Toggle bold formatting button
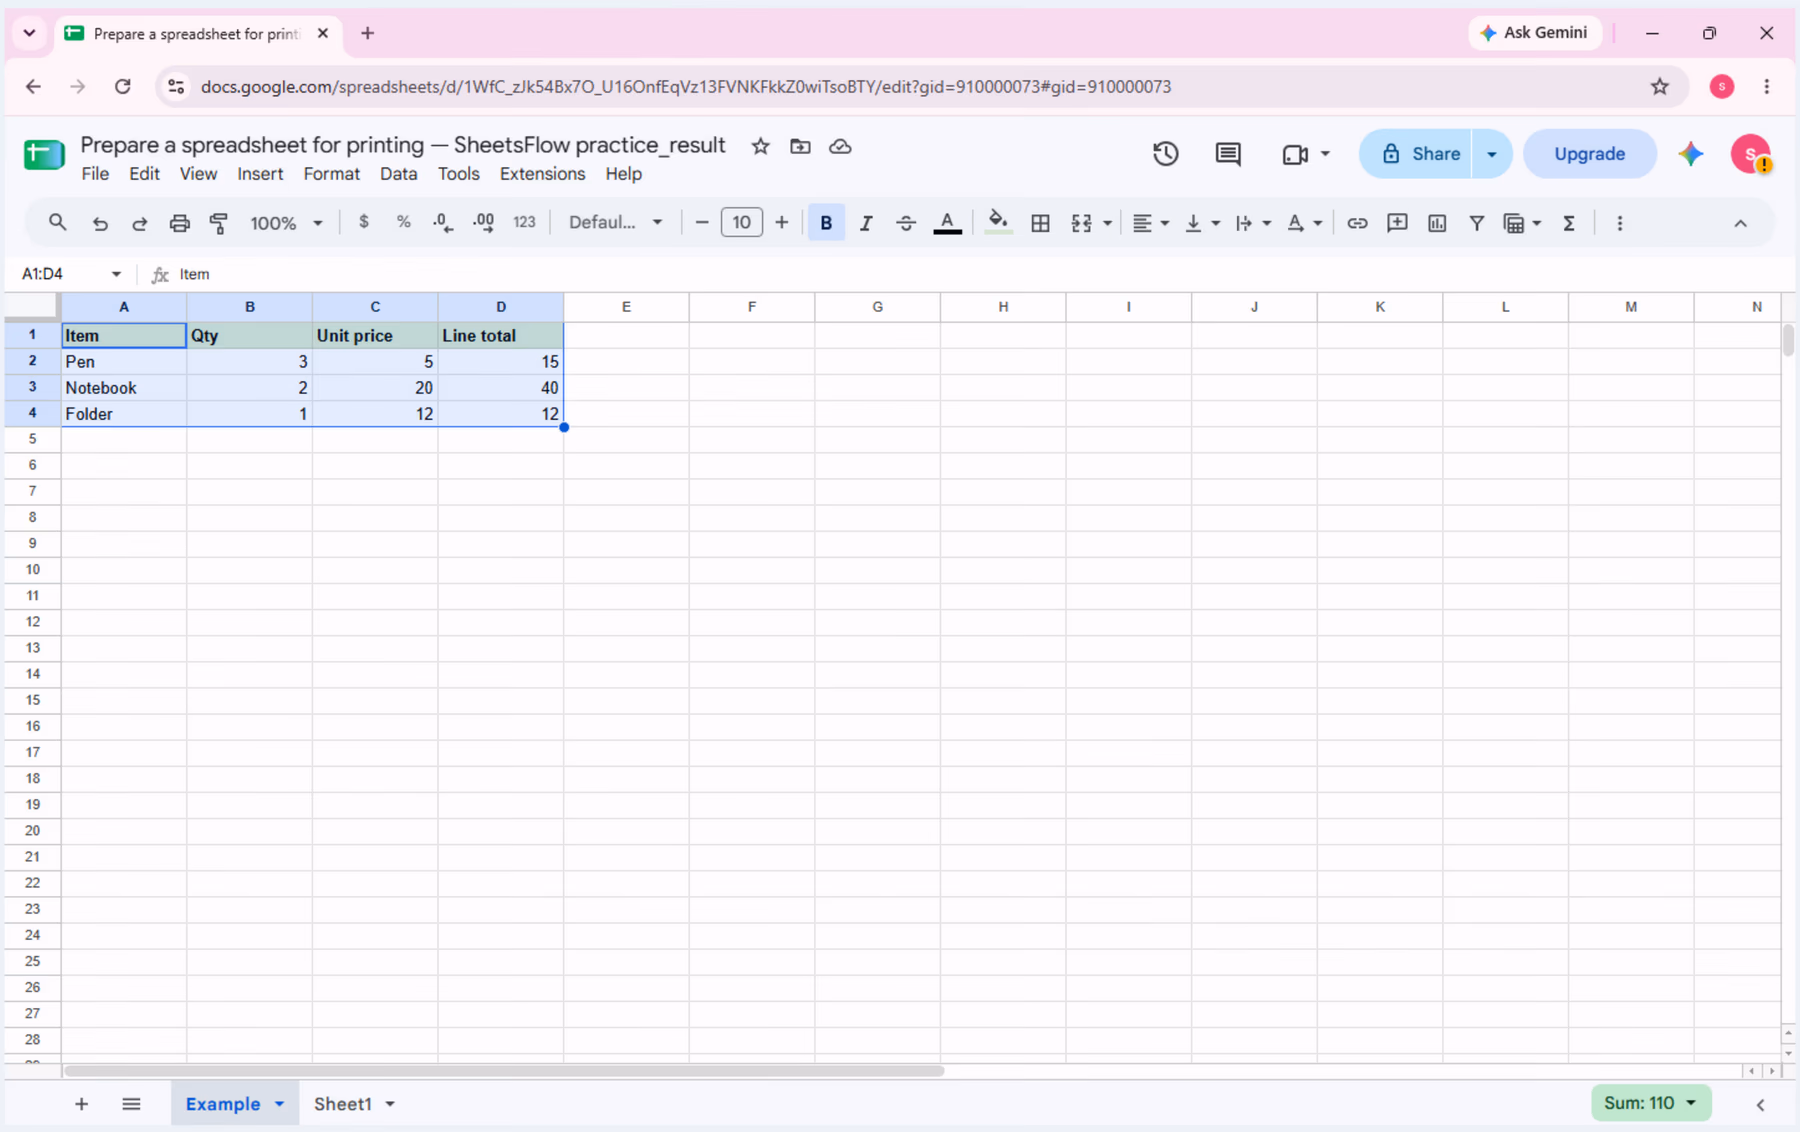1800x1132 pixels. (826, 223)
